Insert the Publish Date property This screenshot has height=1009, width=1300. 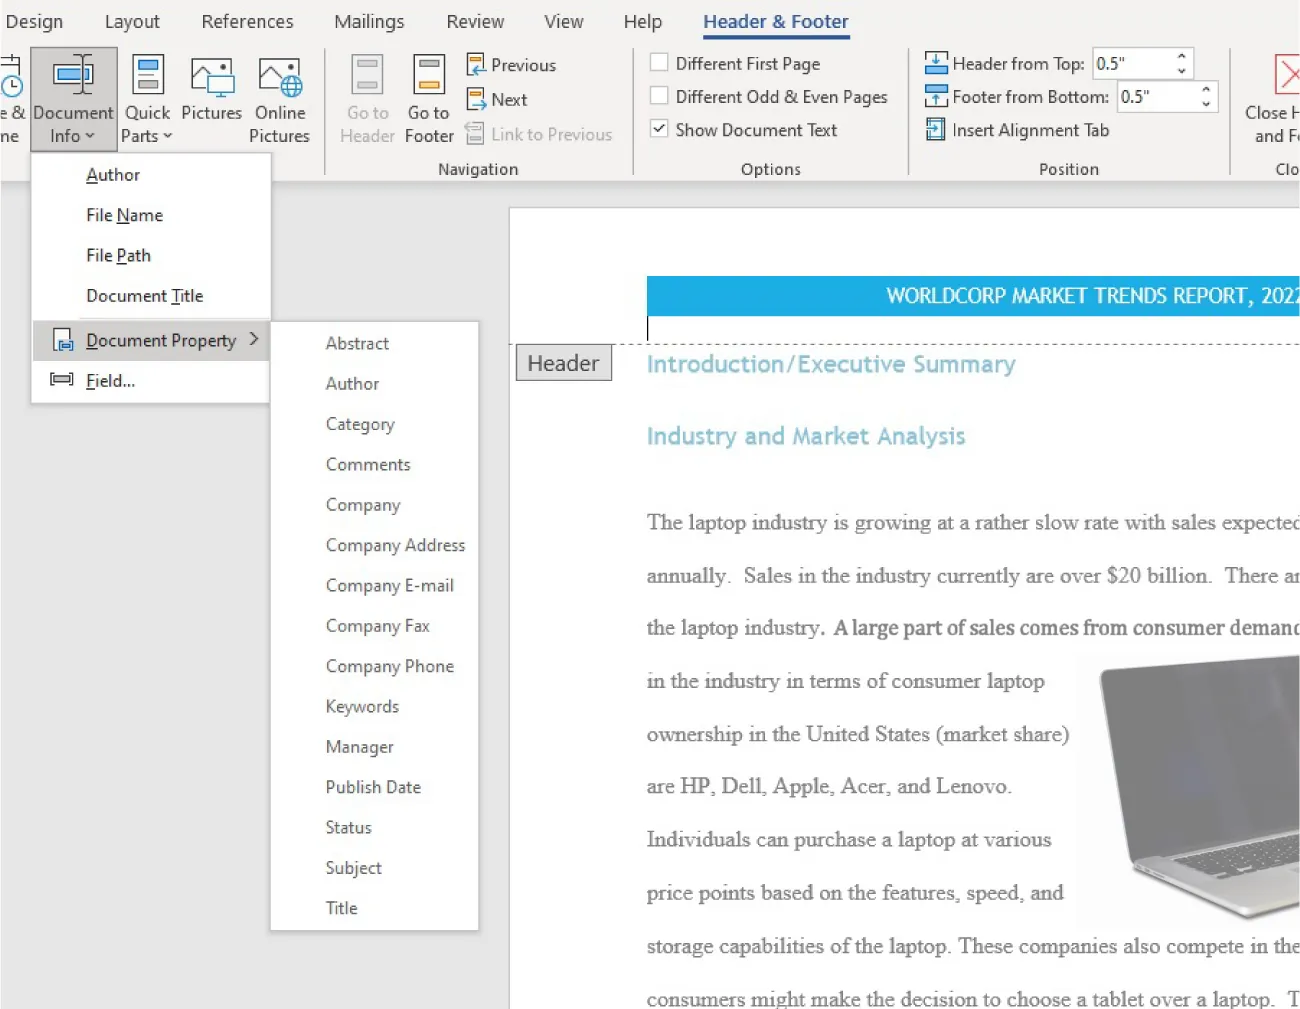[x=373, y=787]
